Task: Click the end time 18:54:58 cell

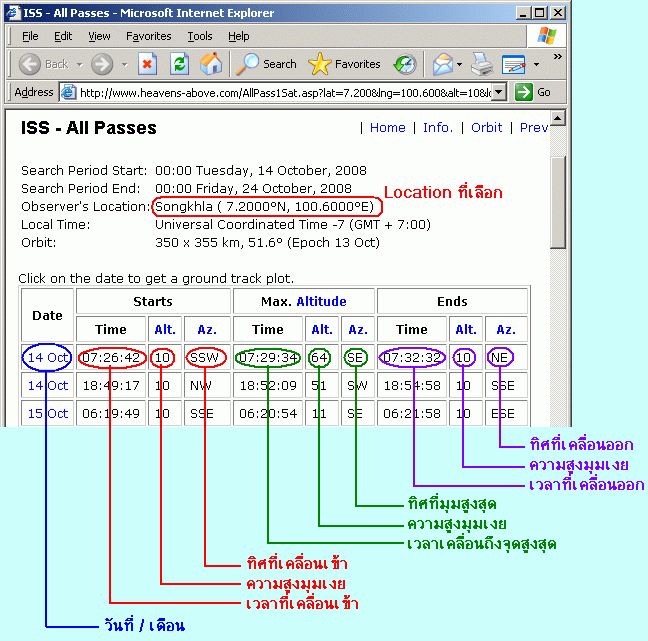Action: 412,386
